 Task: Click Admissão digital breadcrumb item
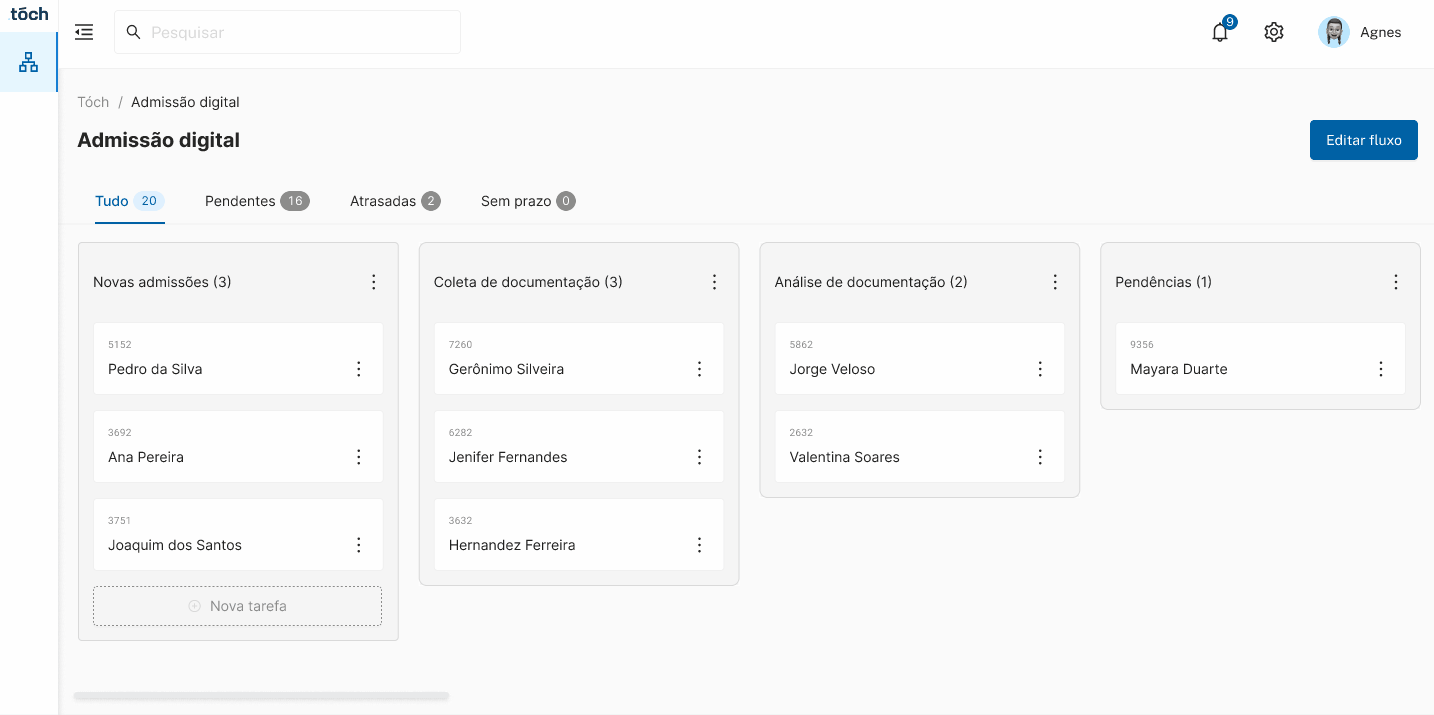(x=185, y=102)
